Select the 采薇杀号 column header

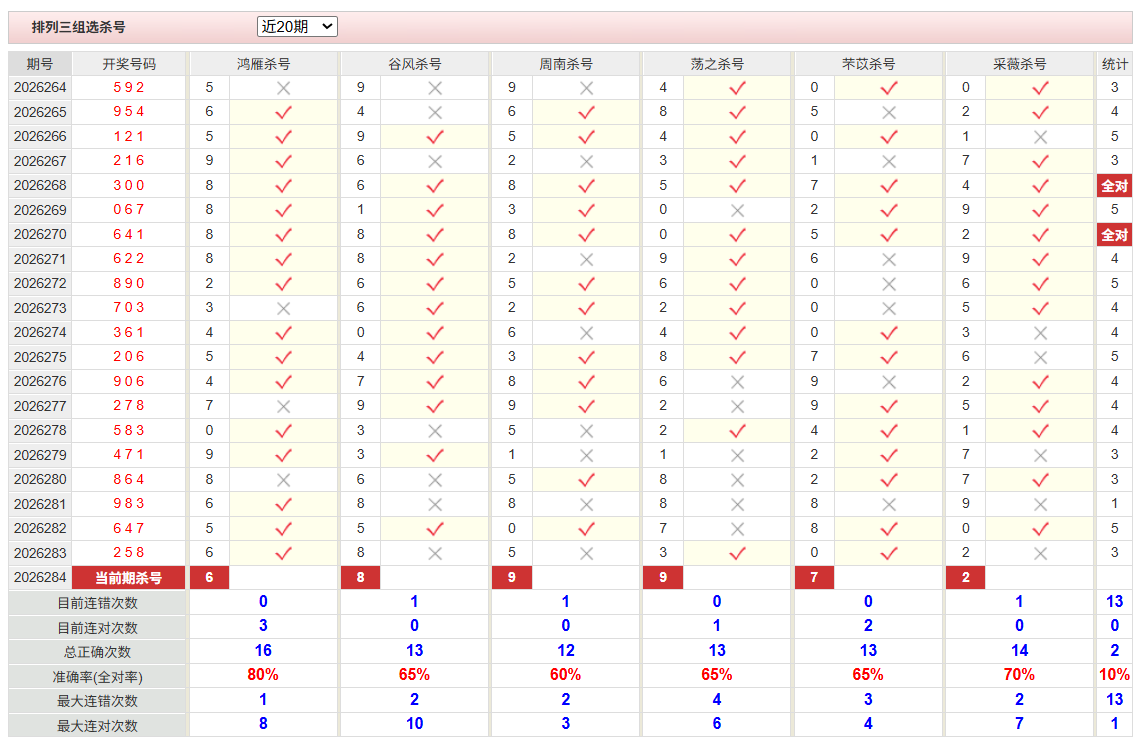1019,64
